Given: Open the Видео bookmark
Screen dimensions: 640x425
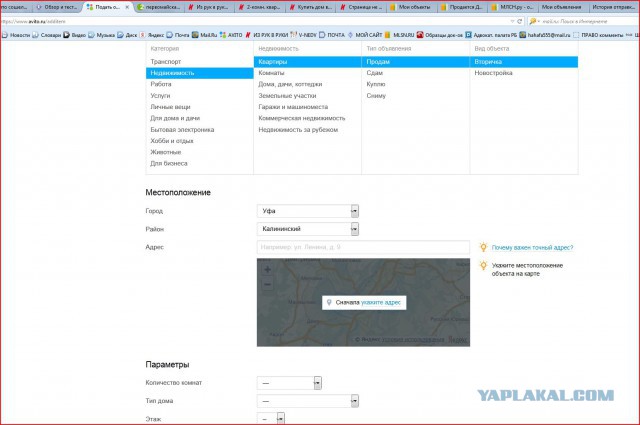Looking at the screenshot, I should (74, 35).
